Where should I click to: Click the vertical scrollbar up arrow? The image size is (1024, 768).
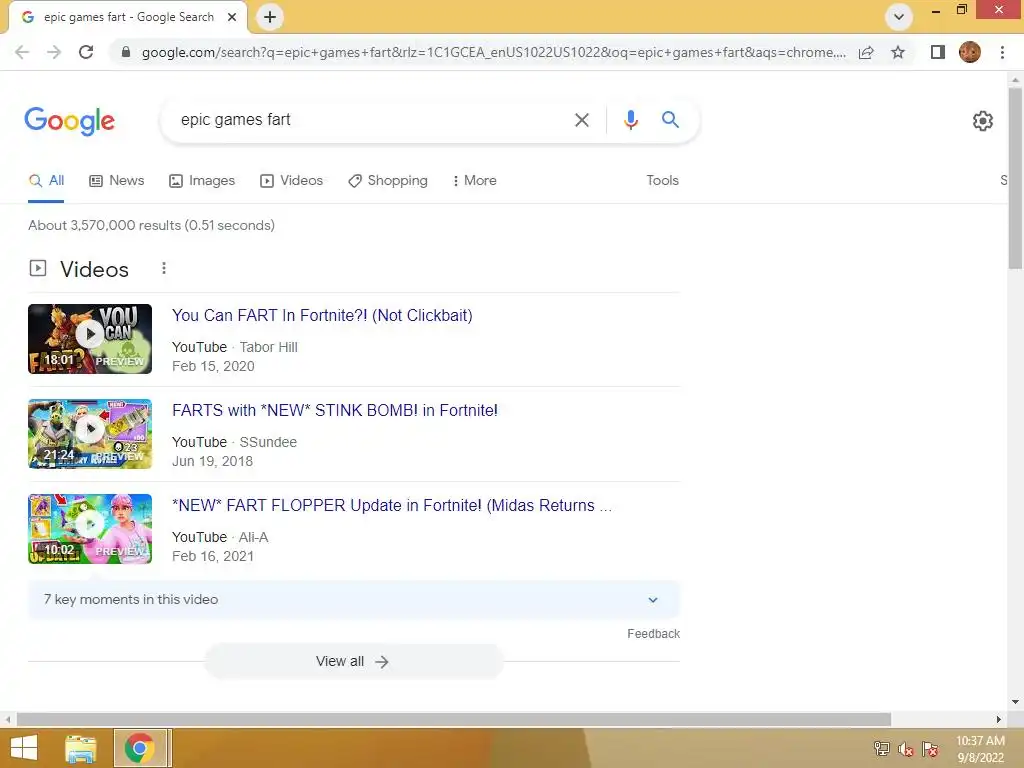1015,80
